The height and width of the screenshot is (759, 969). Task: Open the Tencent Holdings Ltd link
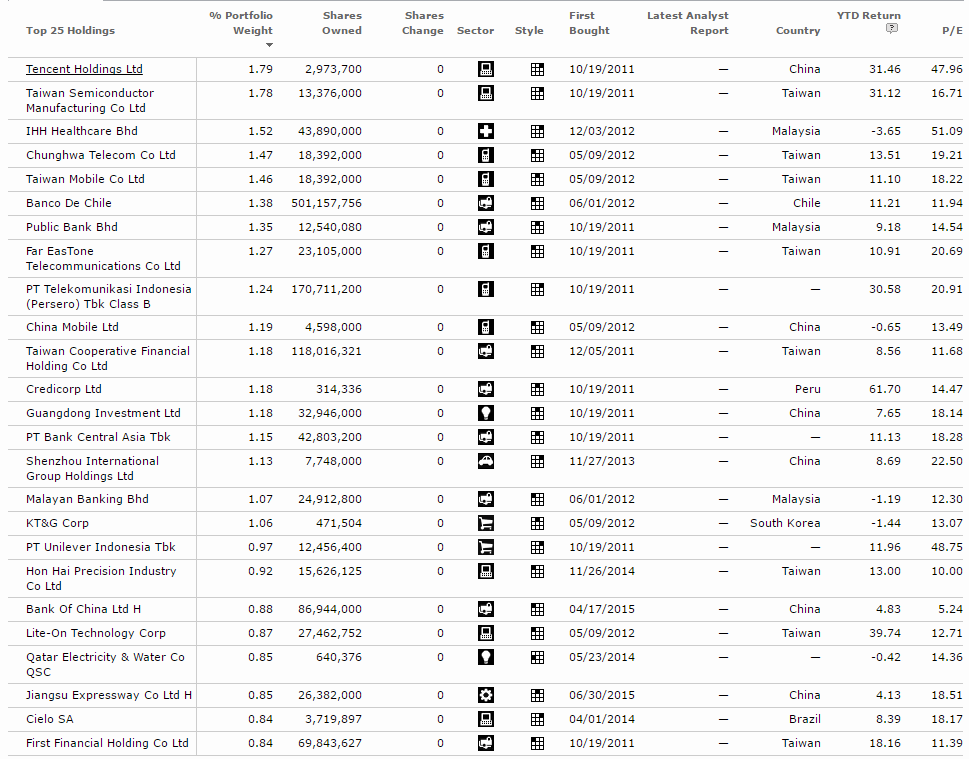click(x=86, y=69)
